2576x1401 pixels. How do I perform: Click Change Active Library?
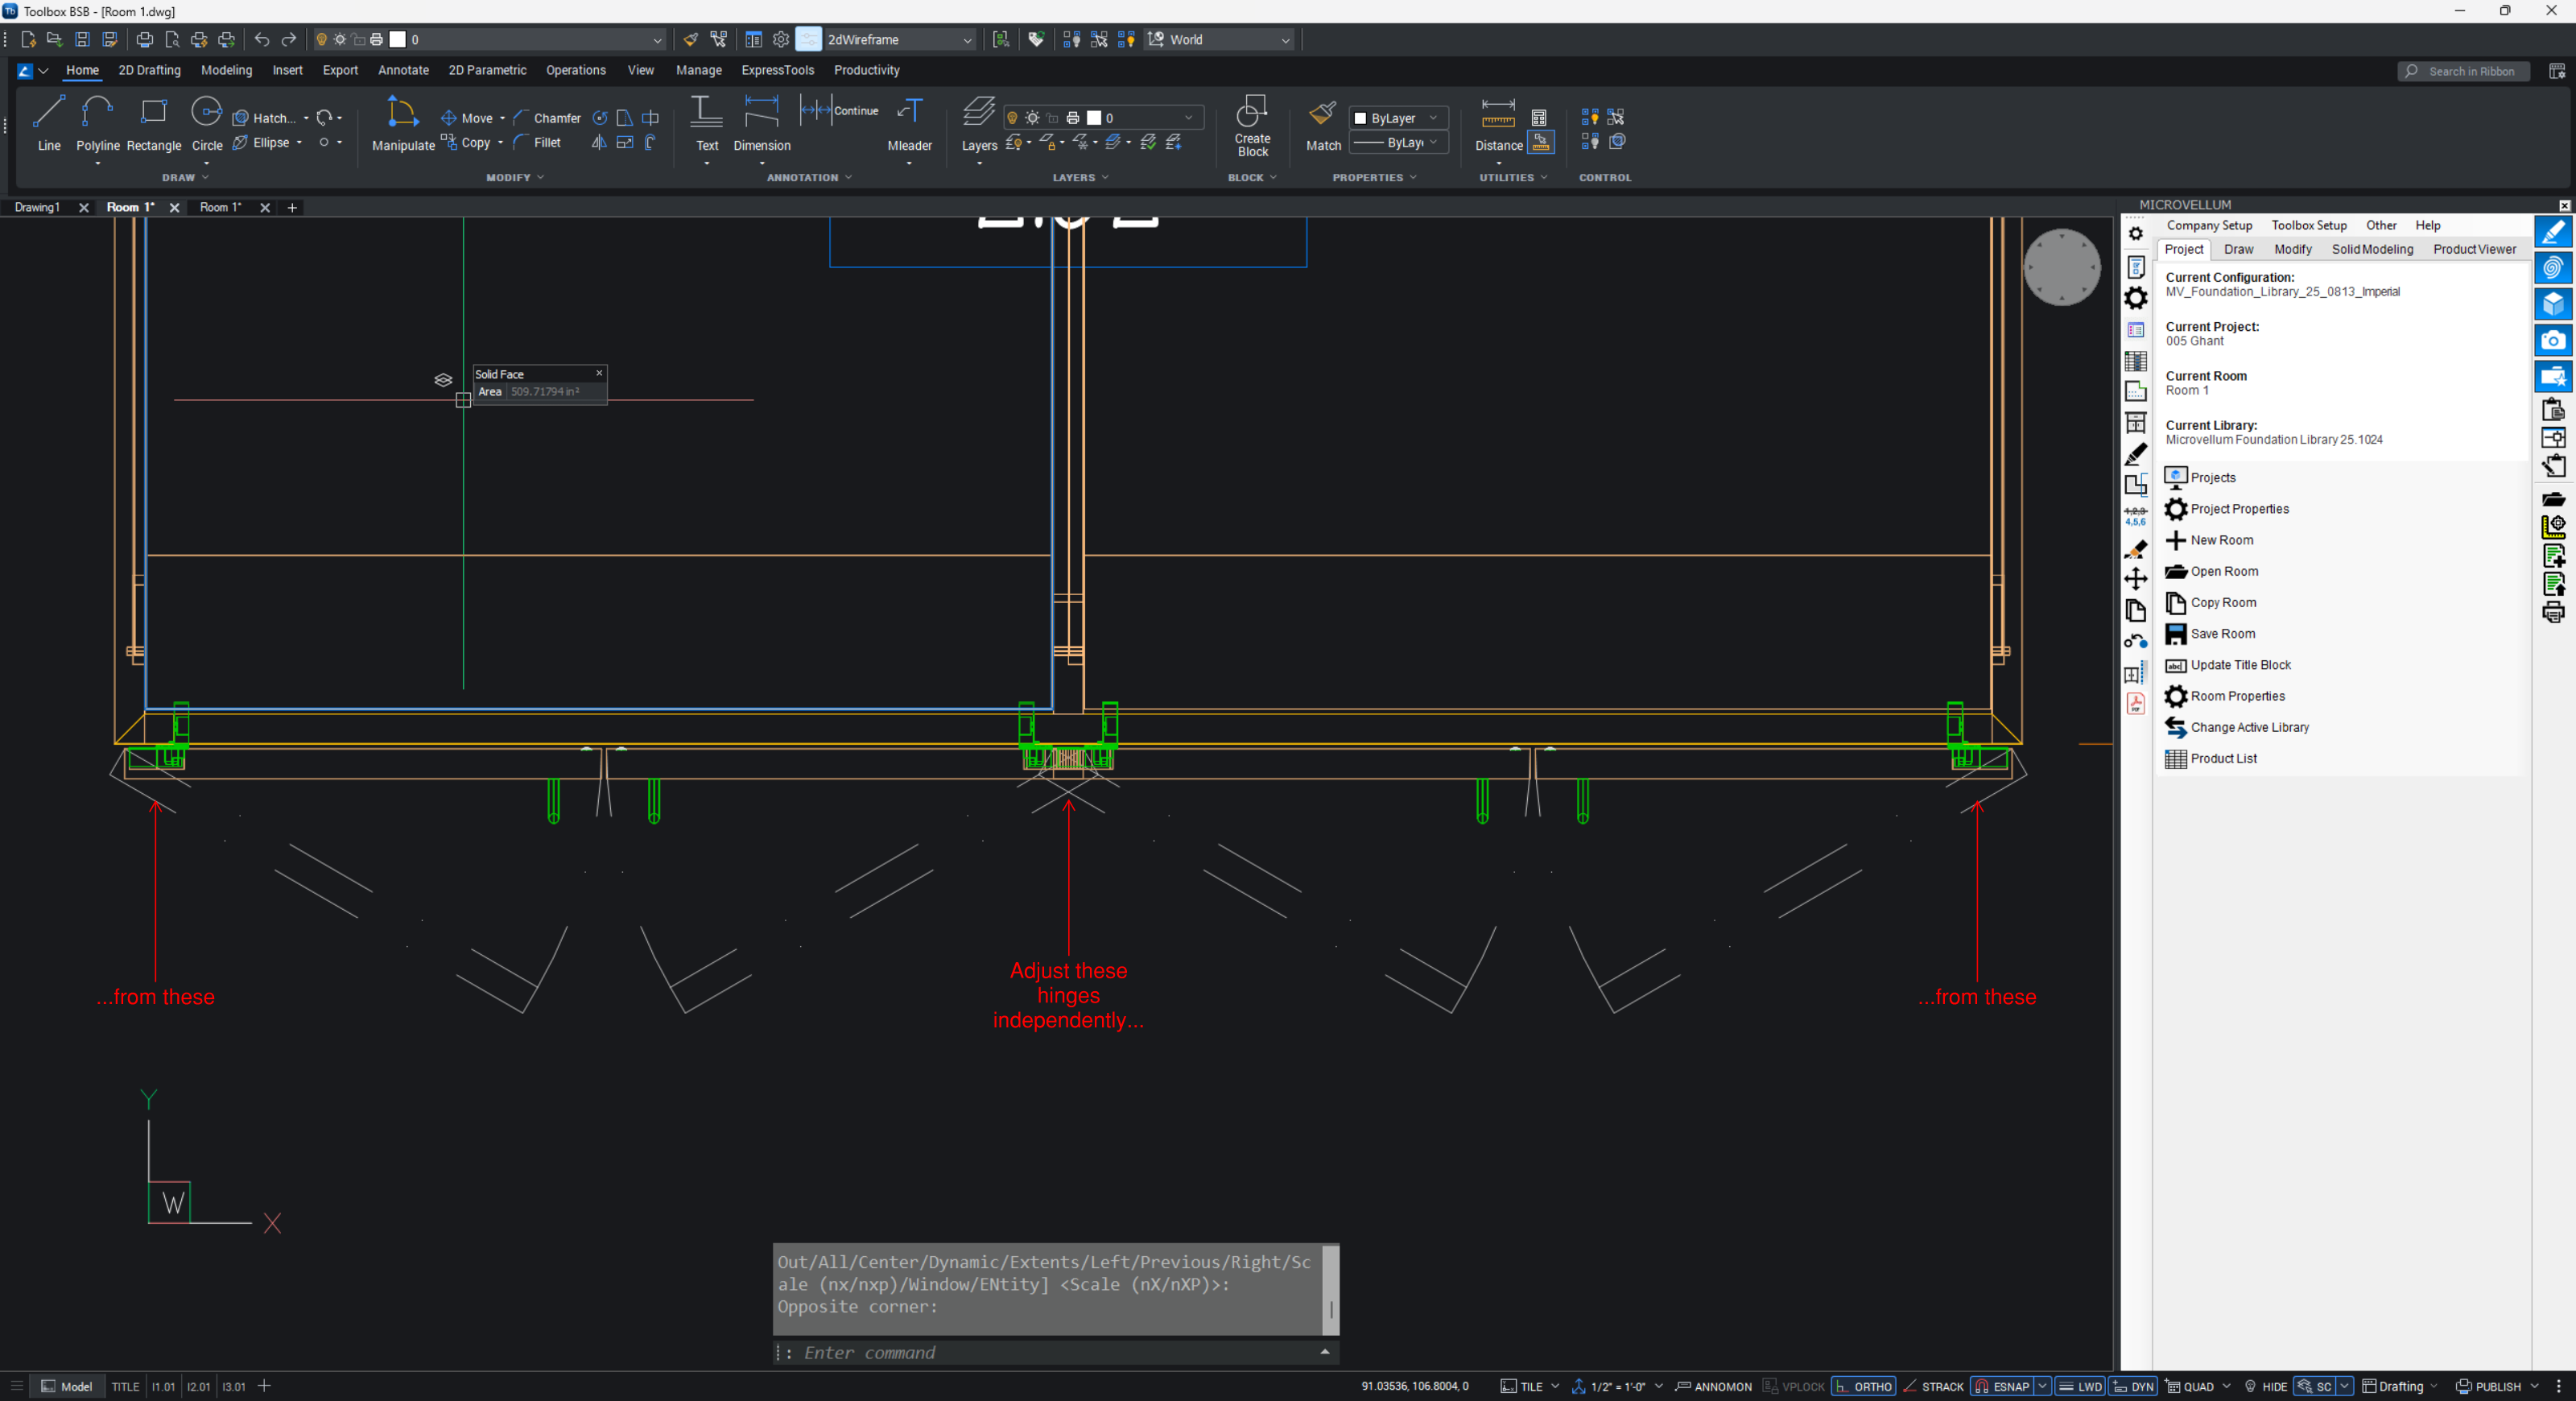click(x=2249, y=727)
